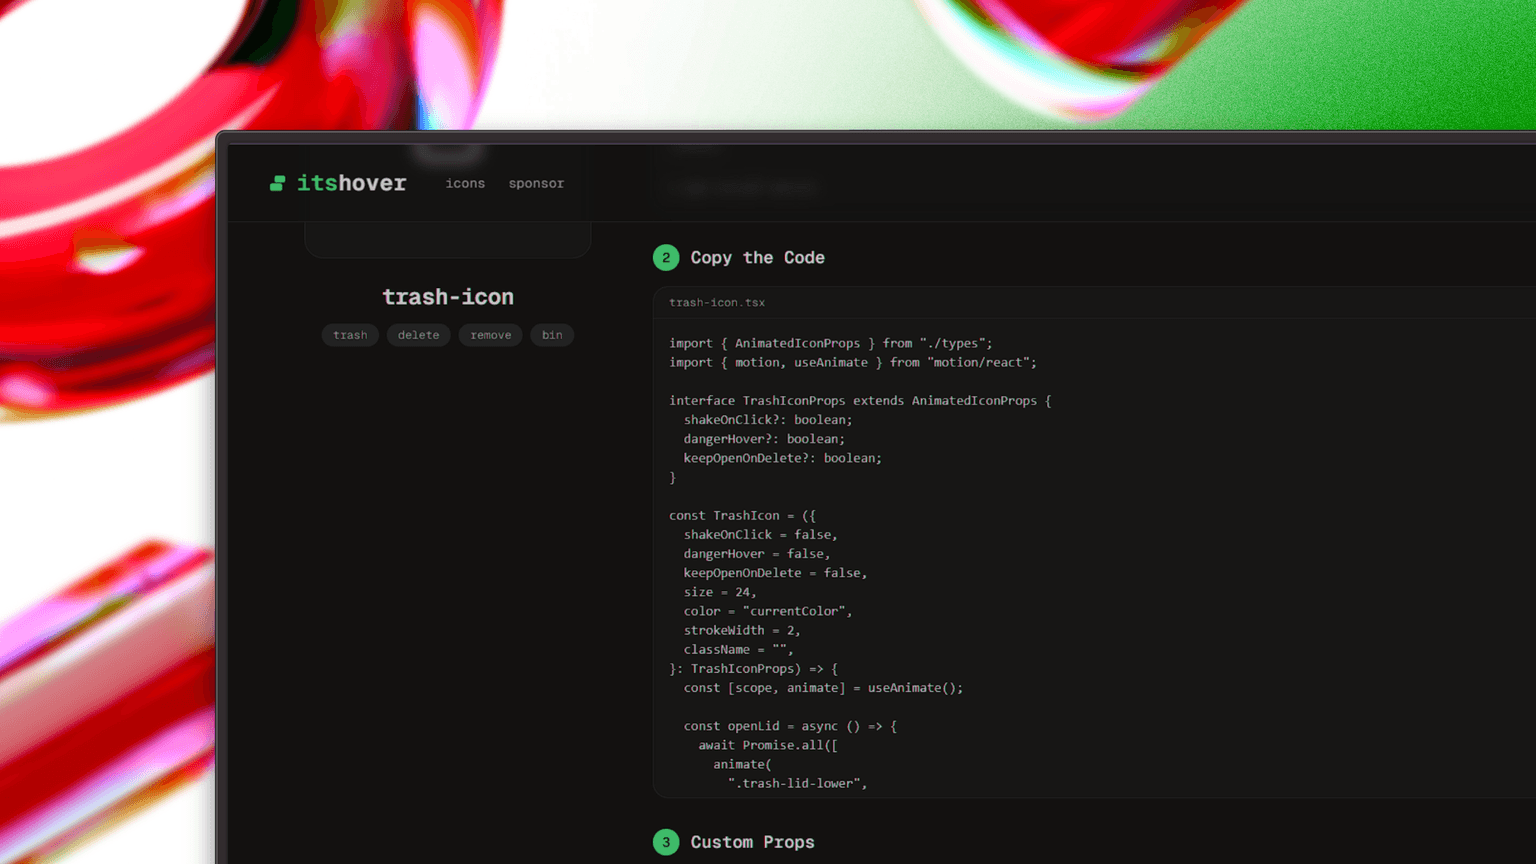Select the trash tag chip
This screenshot has width=1536, height=864.
tap(350, 335)
